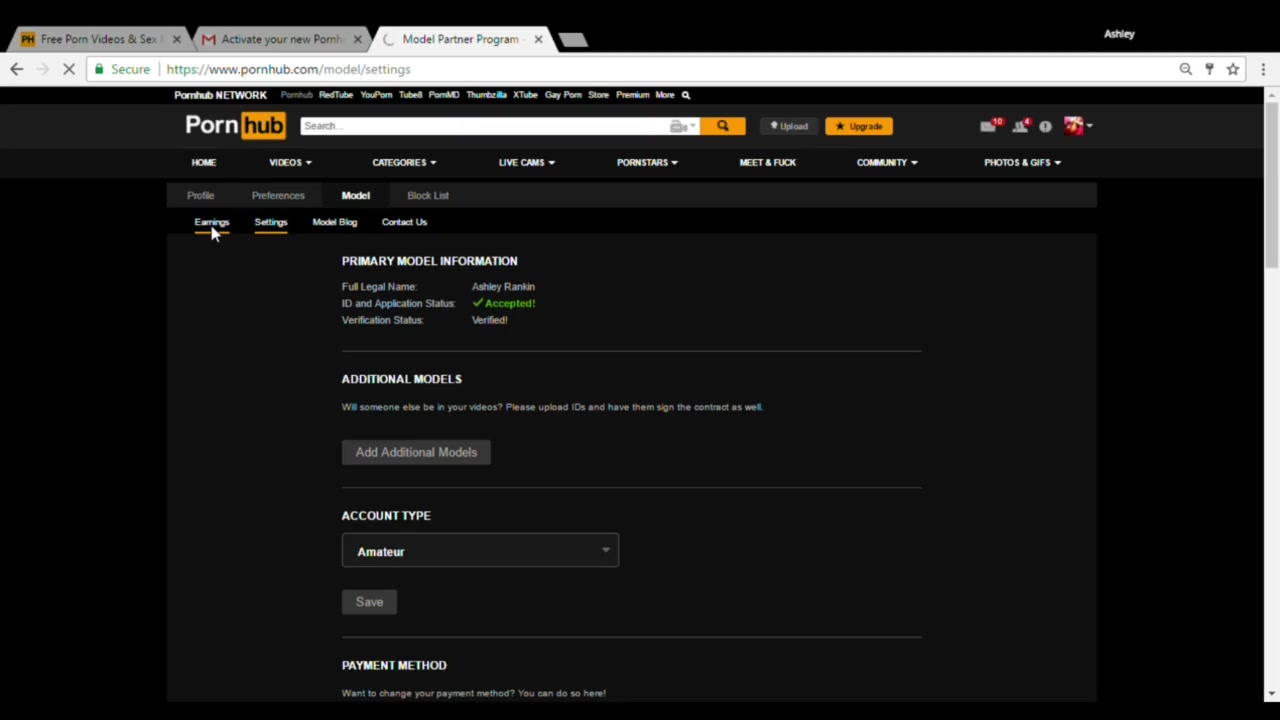Click the Chrome menu three-dots icon
This screenshot has height=720, width=1280.
1263,69
